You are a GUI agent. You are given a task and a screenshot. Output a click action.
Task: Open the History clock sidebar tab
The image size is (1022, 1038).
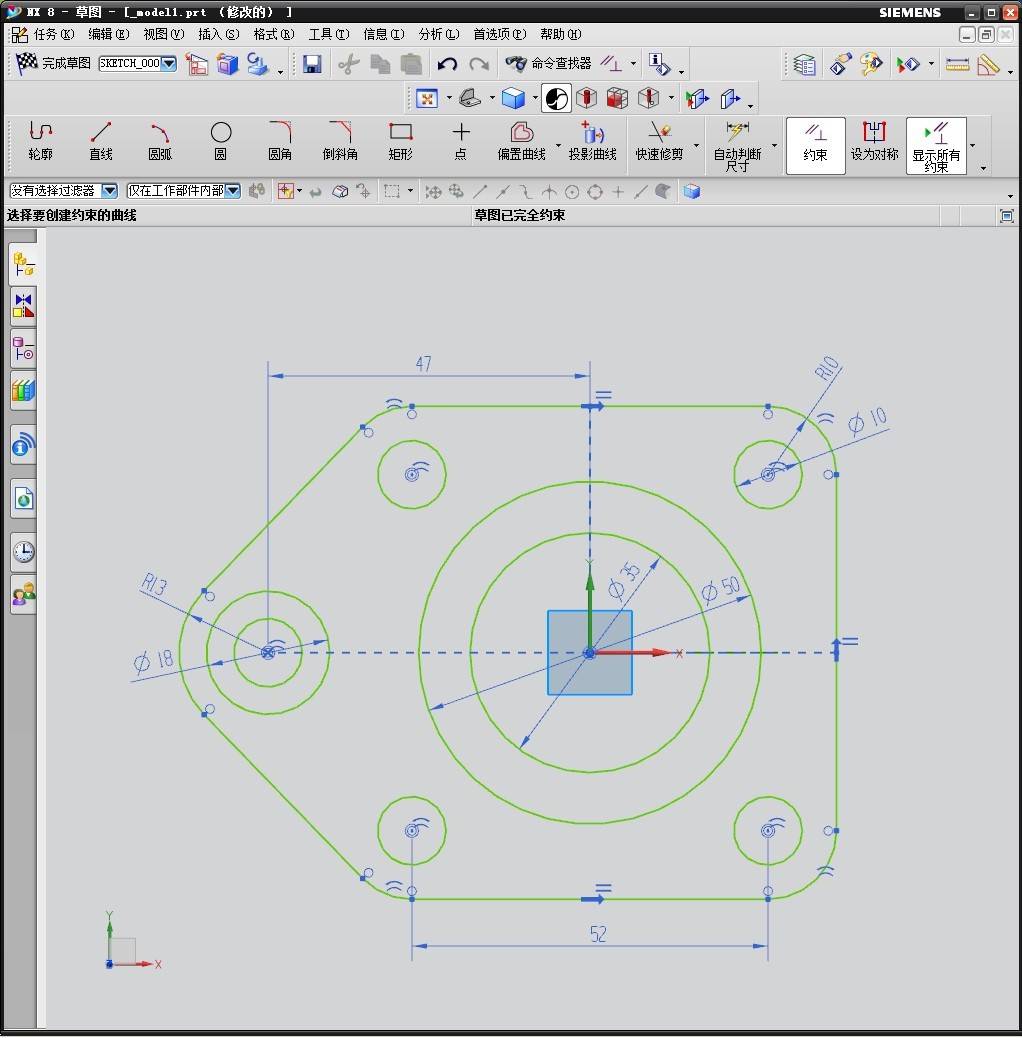coord(23,551)
